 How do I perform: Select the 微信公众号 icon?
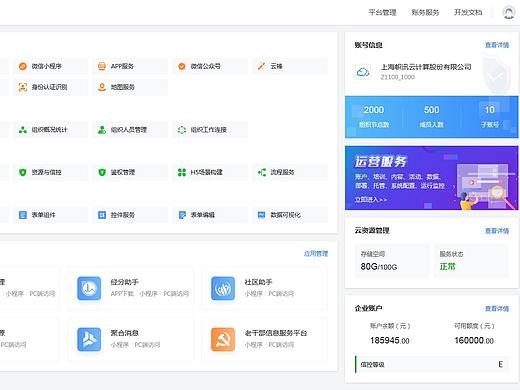[x=182, y=66]
